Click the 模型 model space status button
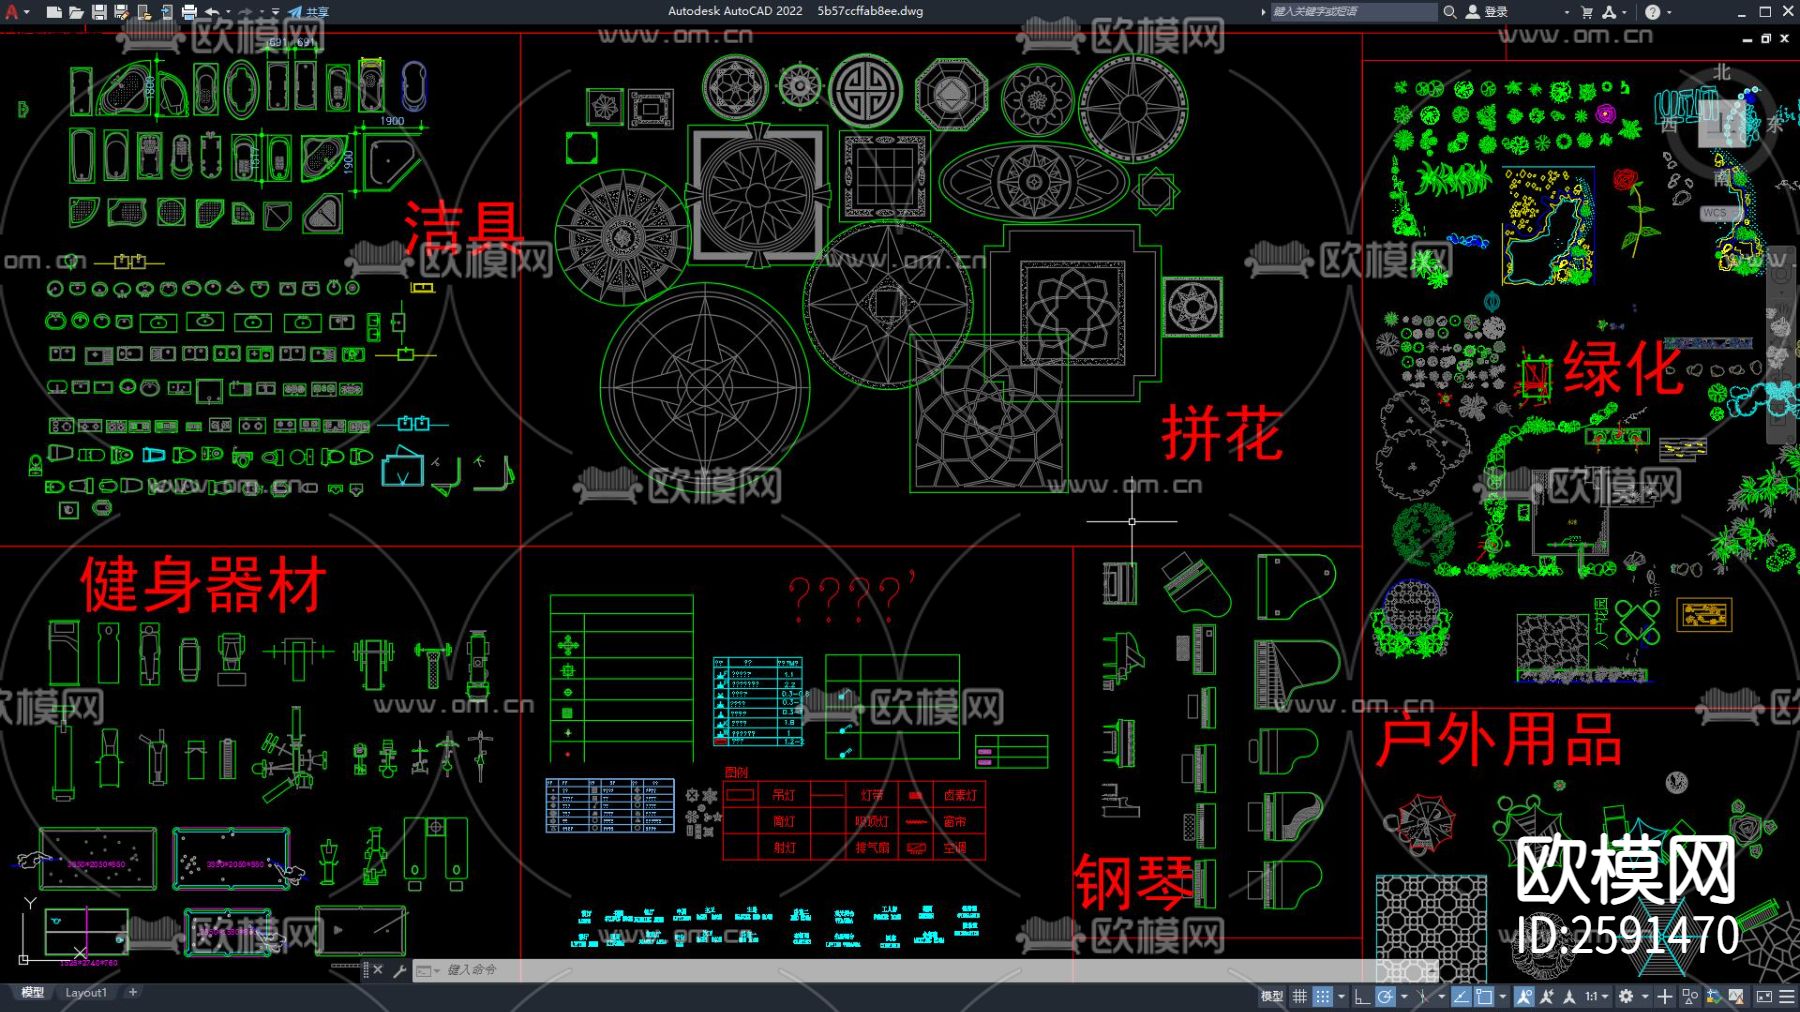Screen dimensions: 1800x1012 coord(1271,996)
